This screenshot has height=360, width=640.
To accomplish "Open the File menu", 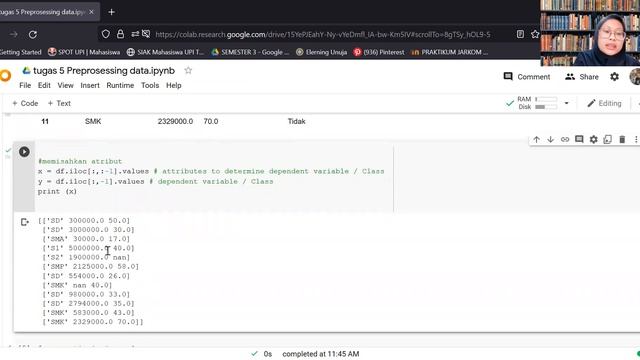I will pyautogui.click(x=25, y=85).
